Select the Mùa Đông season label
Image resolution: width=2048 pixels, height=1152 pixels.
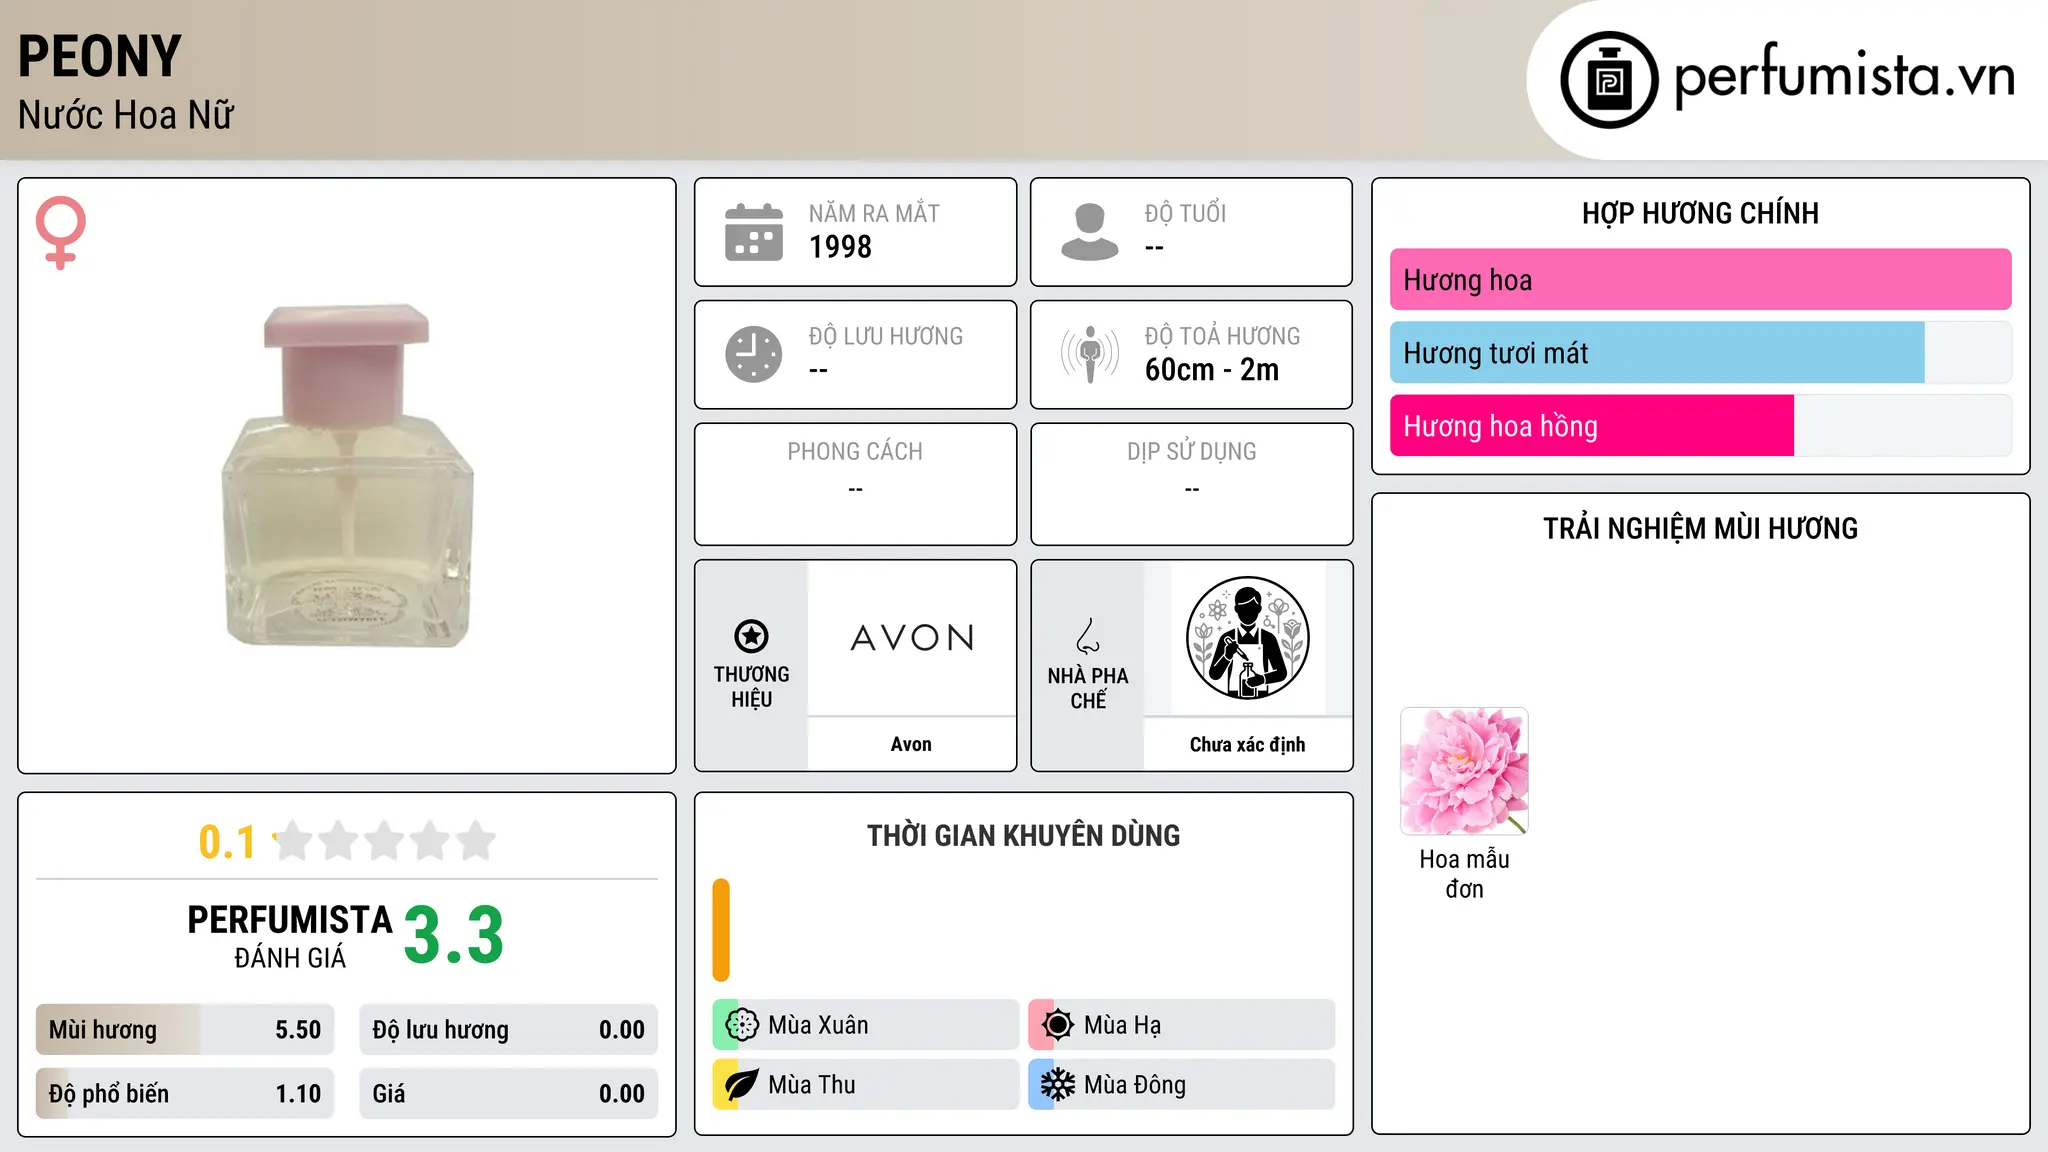(1135, 1085)
